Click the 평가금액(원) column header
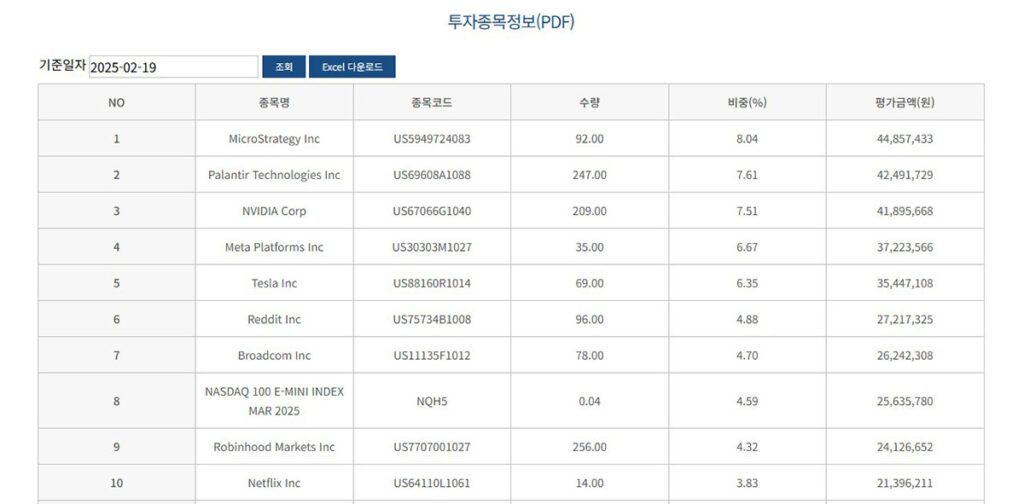Image resolution: width=1024 pixels, height=504 pixels. point(905,102)
